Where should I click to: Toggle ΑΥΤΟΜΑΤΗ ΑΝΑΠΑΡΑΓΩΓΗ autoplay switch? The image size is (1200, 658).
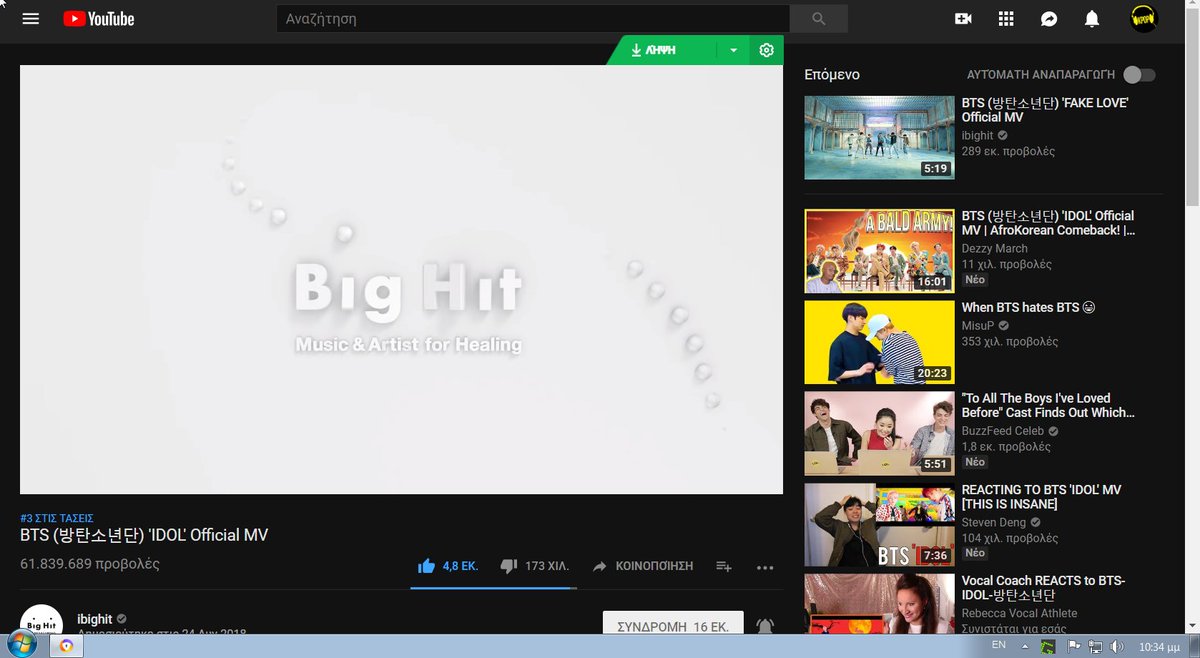tap(1138, 75)
